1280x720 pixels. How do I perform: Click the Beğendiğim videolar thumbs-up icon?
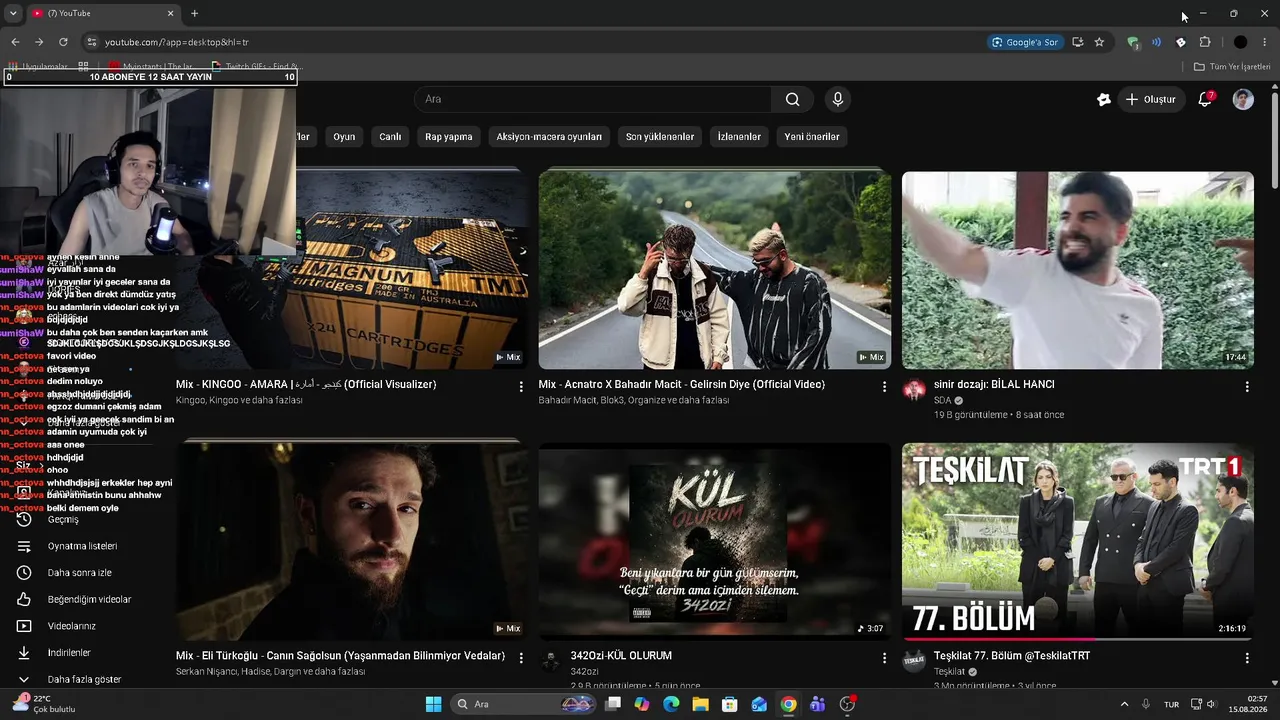pyautogui.click(x=24, y=599)
